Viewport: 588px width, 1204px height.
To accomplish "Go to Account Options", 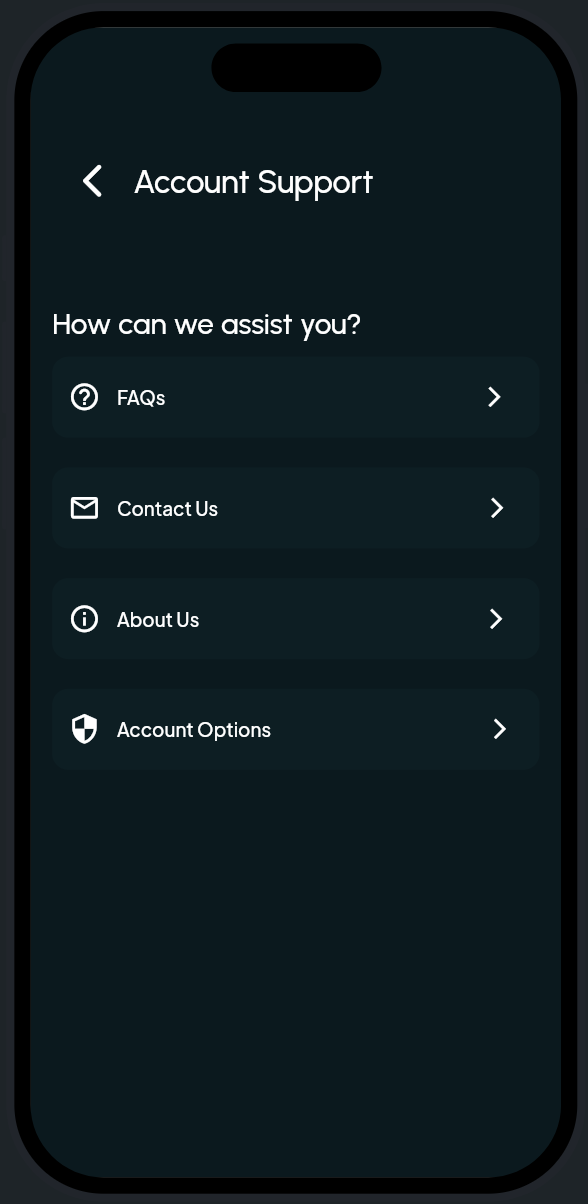I will coord(295,729).
